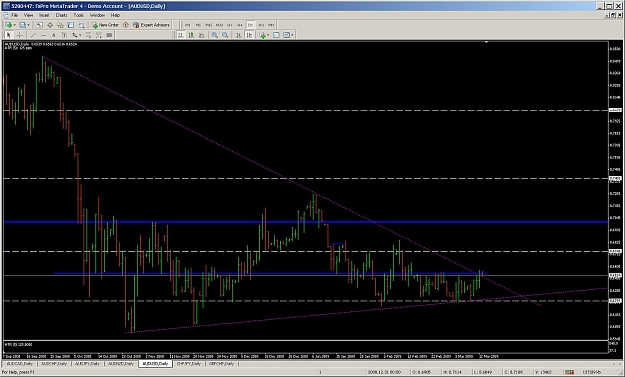Open the chart Templates icon
The height and width of the screenshot is (377, 625).
(x=286, y=35)
